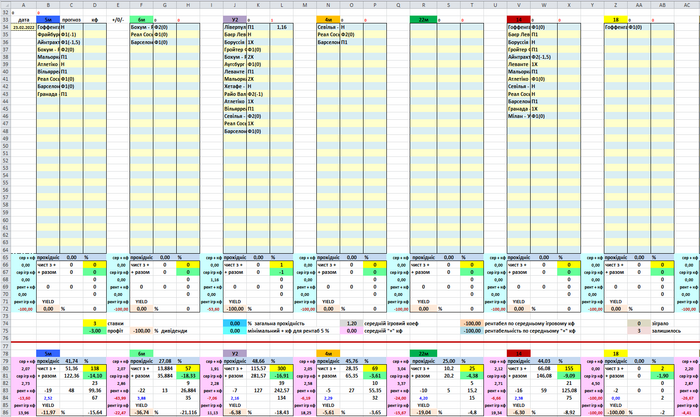The image size is (700, 417).
Task: Click the 122,36 value
Action: pos(71,376)
